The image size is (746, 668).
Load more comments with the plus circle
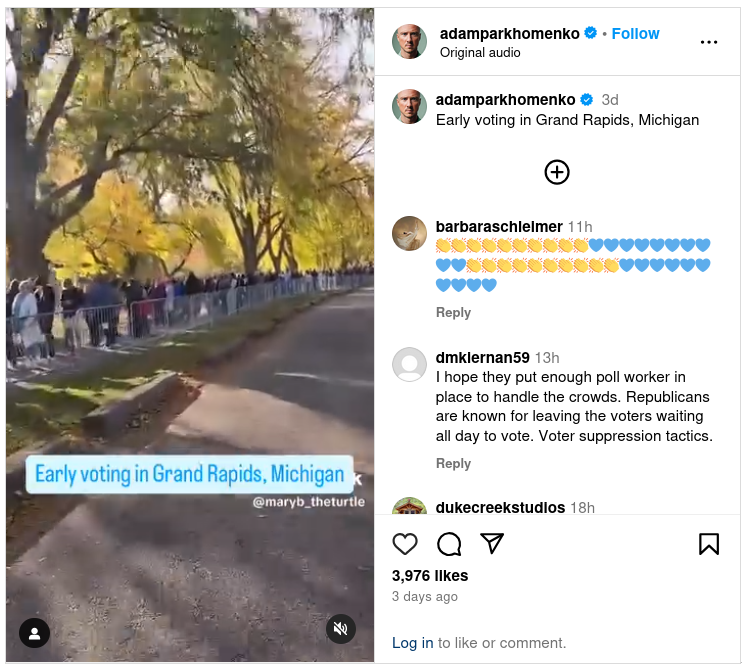click(x=557, y=172)
